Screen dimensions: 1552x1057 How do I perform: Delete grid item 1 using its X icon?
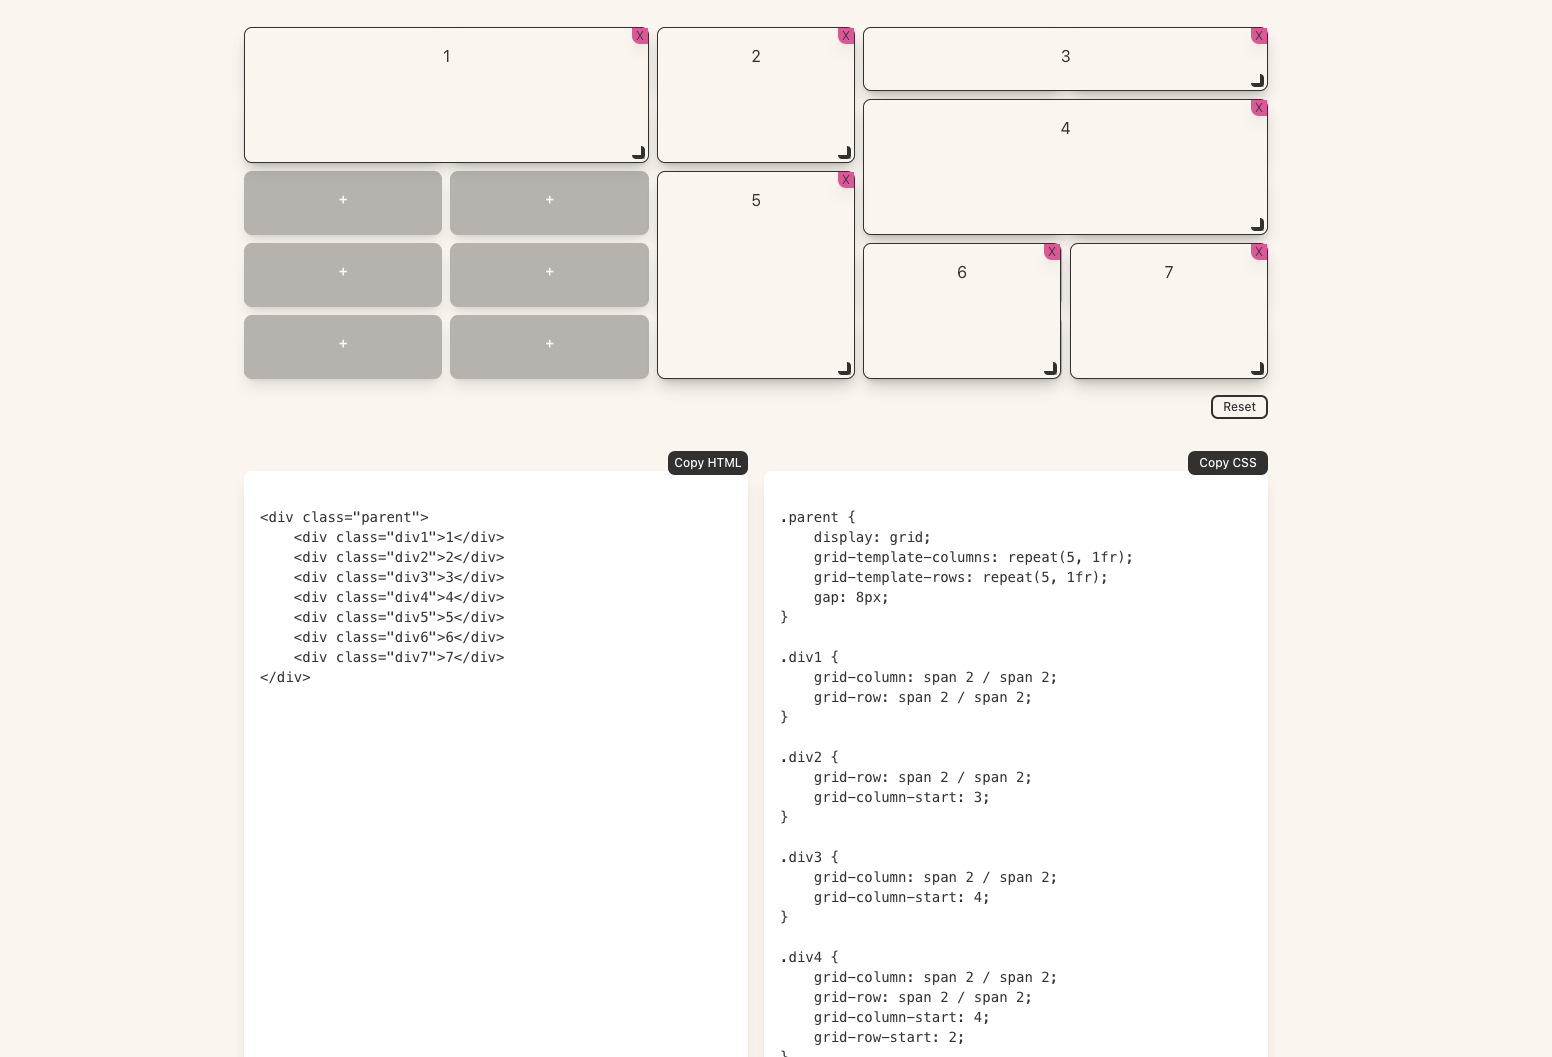pos(640,36)
